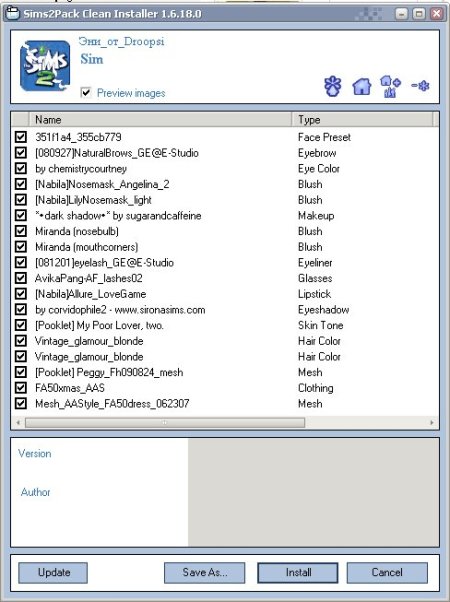Screen dimensions: 450x602
Task: Toggle the Preview images checkbox
Action: (x=86, y=93)
